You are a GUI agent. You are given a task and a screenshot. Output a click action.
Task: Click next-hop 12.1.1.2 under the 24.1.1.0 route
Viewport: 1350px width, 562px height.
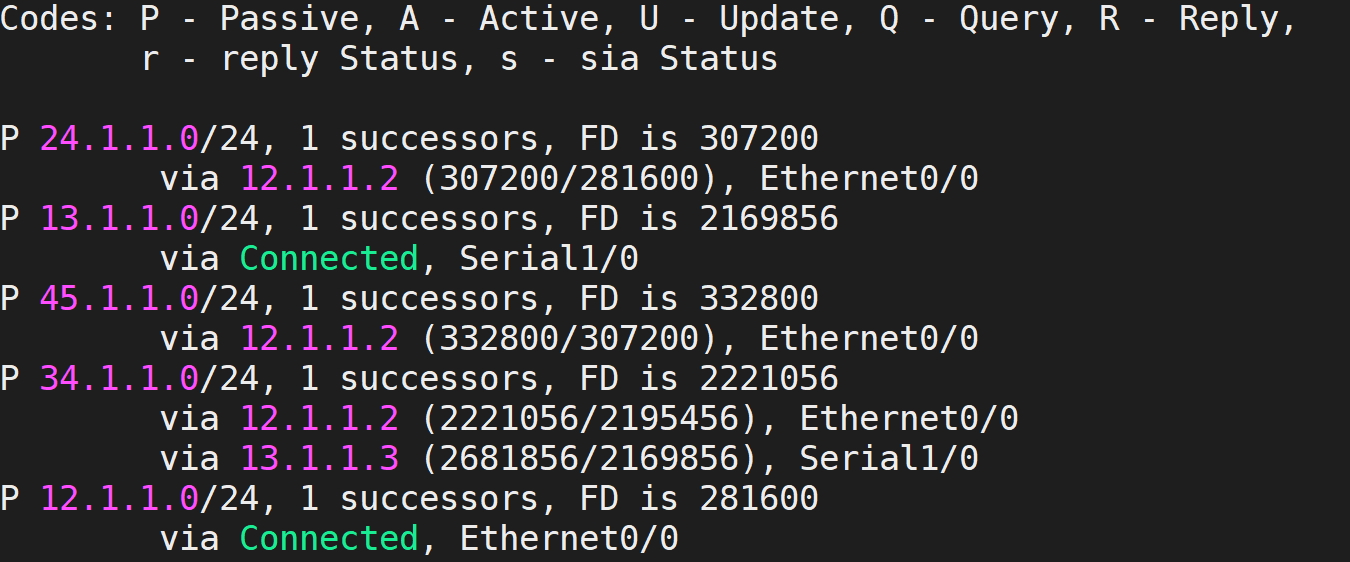tap(319, 178)
